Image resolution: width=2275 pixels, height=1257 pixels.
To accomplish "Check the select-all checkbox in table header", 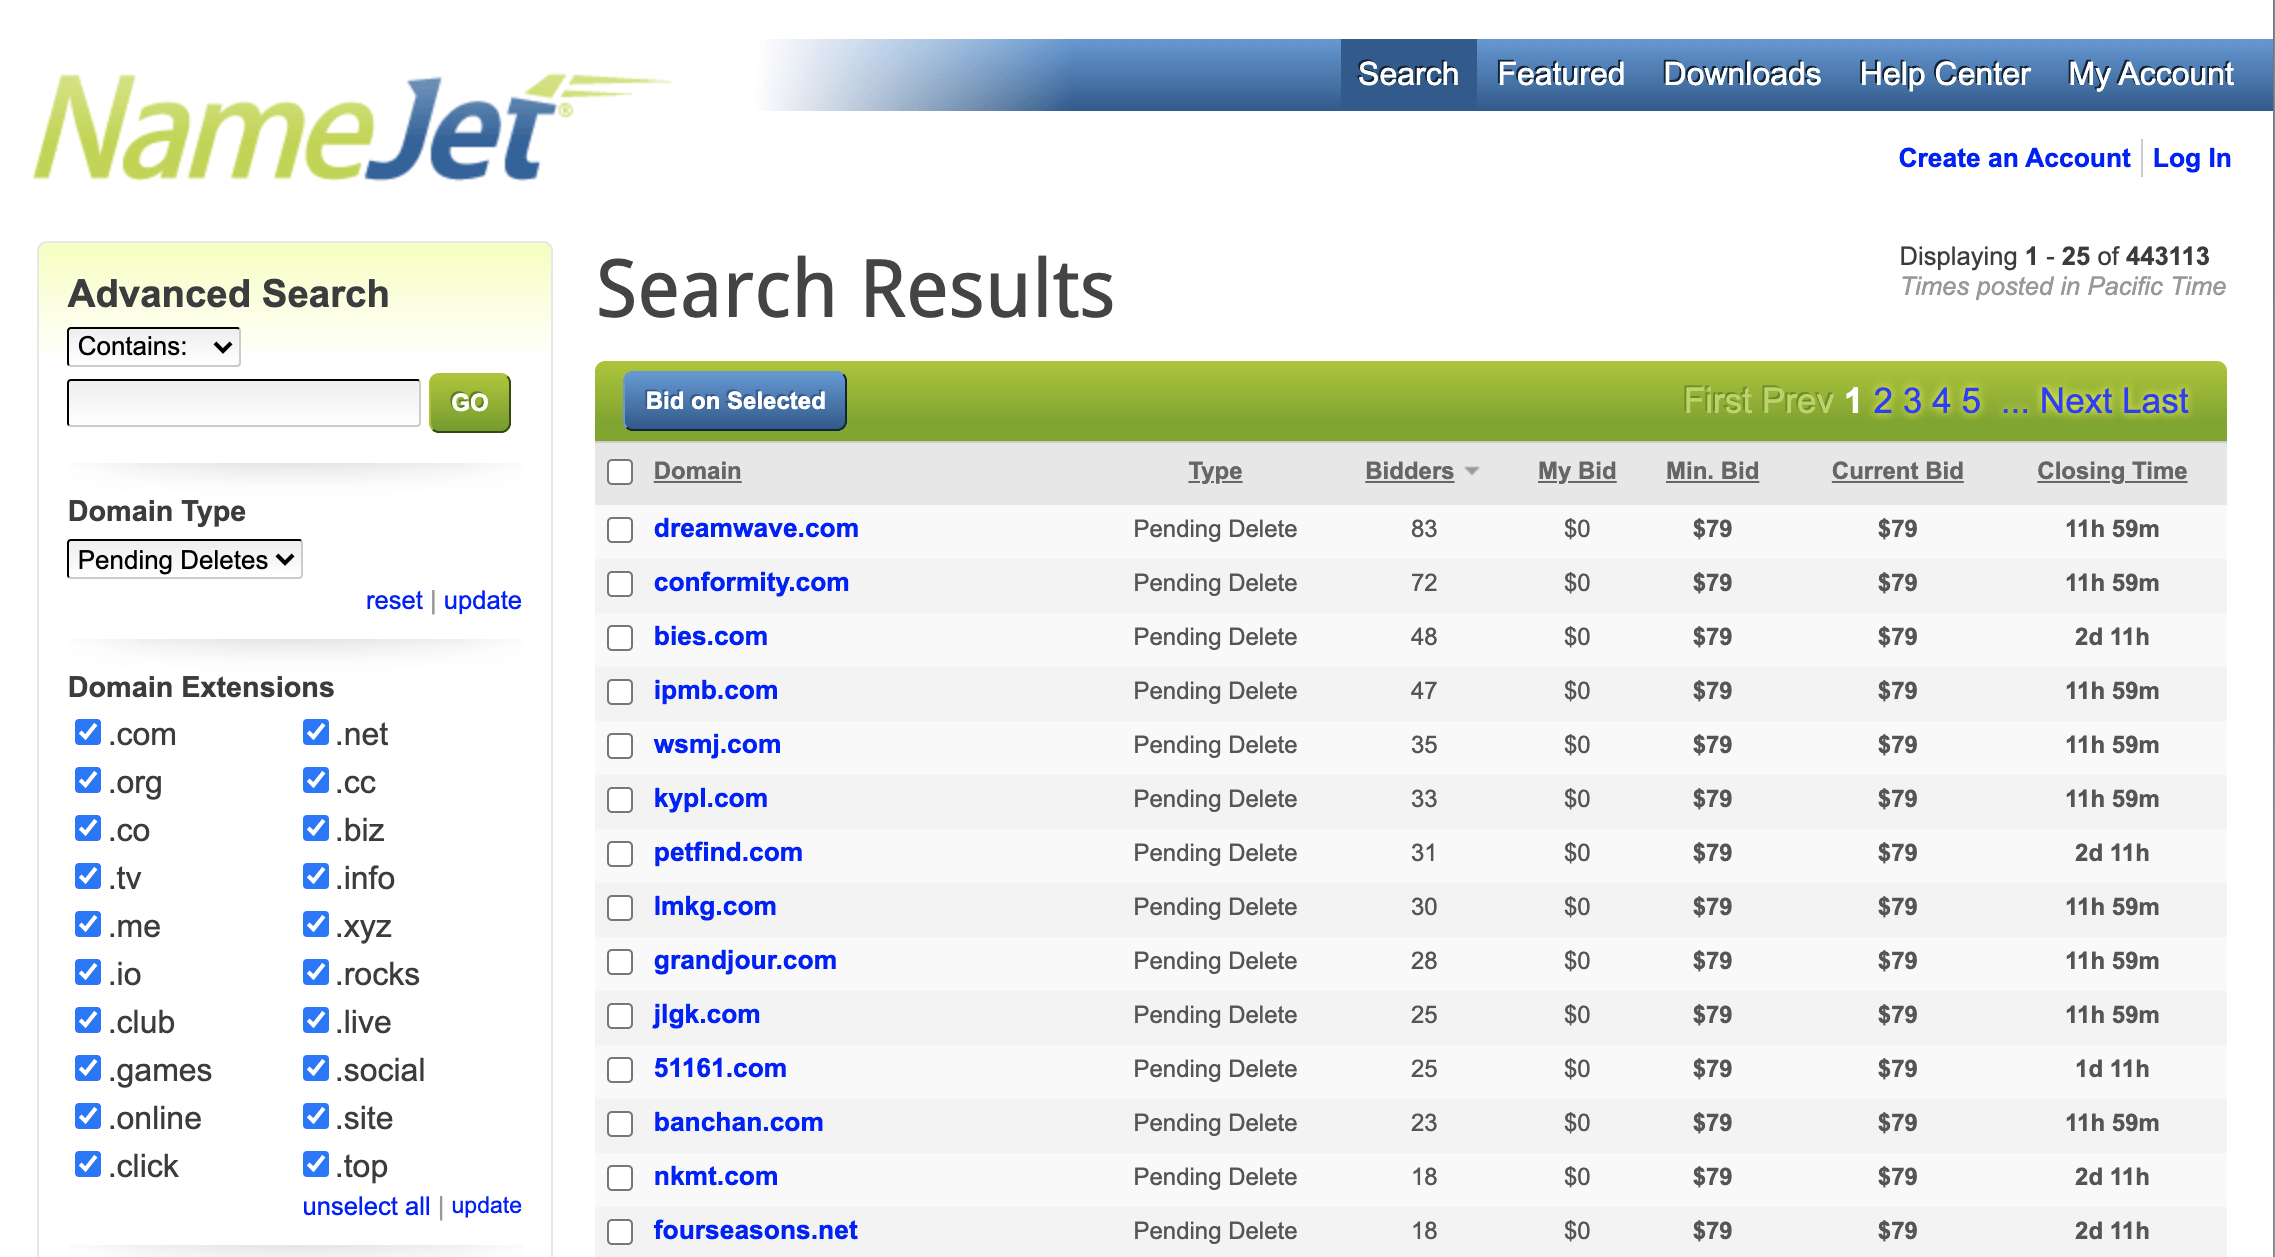I will tap(620, 472).
